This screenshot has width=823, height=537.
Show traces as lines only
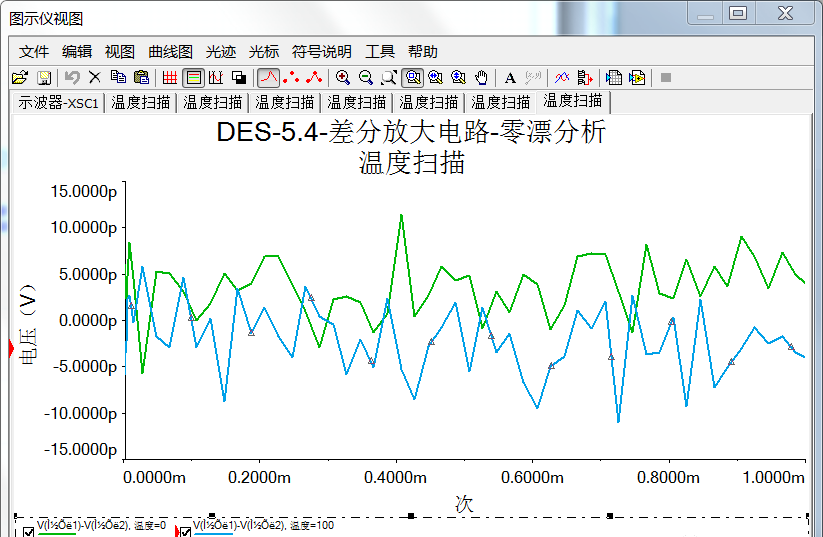coord(268,78)
